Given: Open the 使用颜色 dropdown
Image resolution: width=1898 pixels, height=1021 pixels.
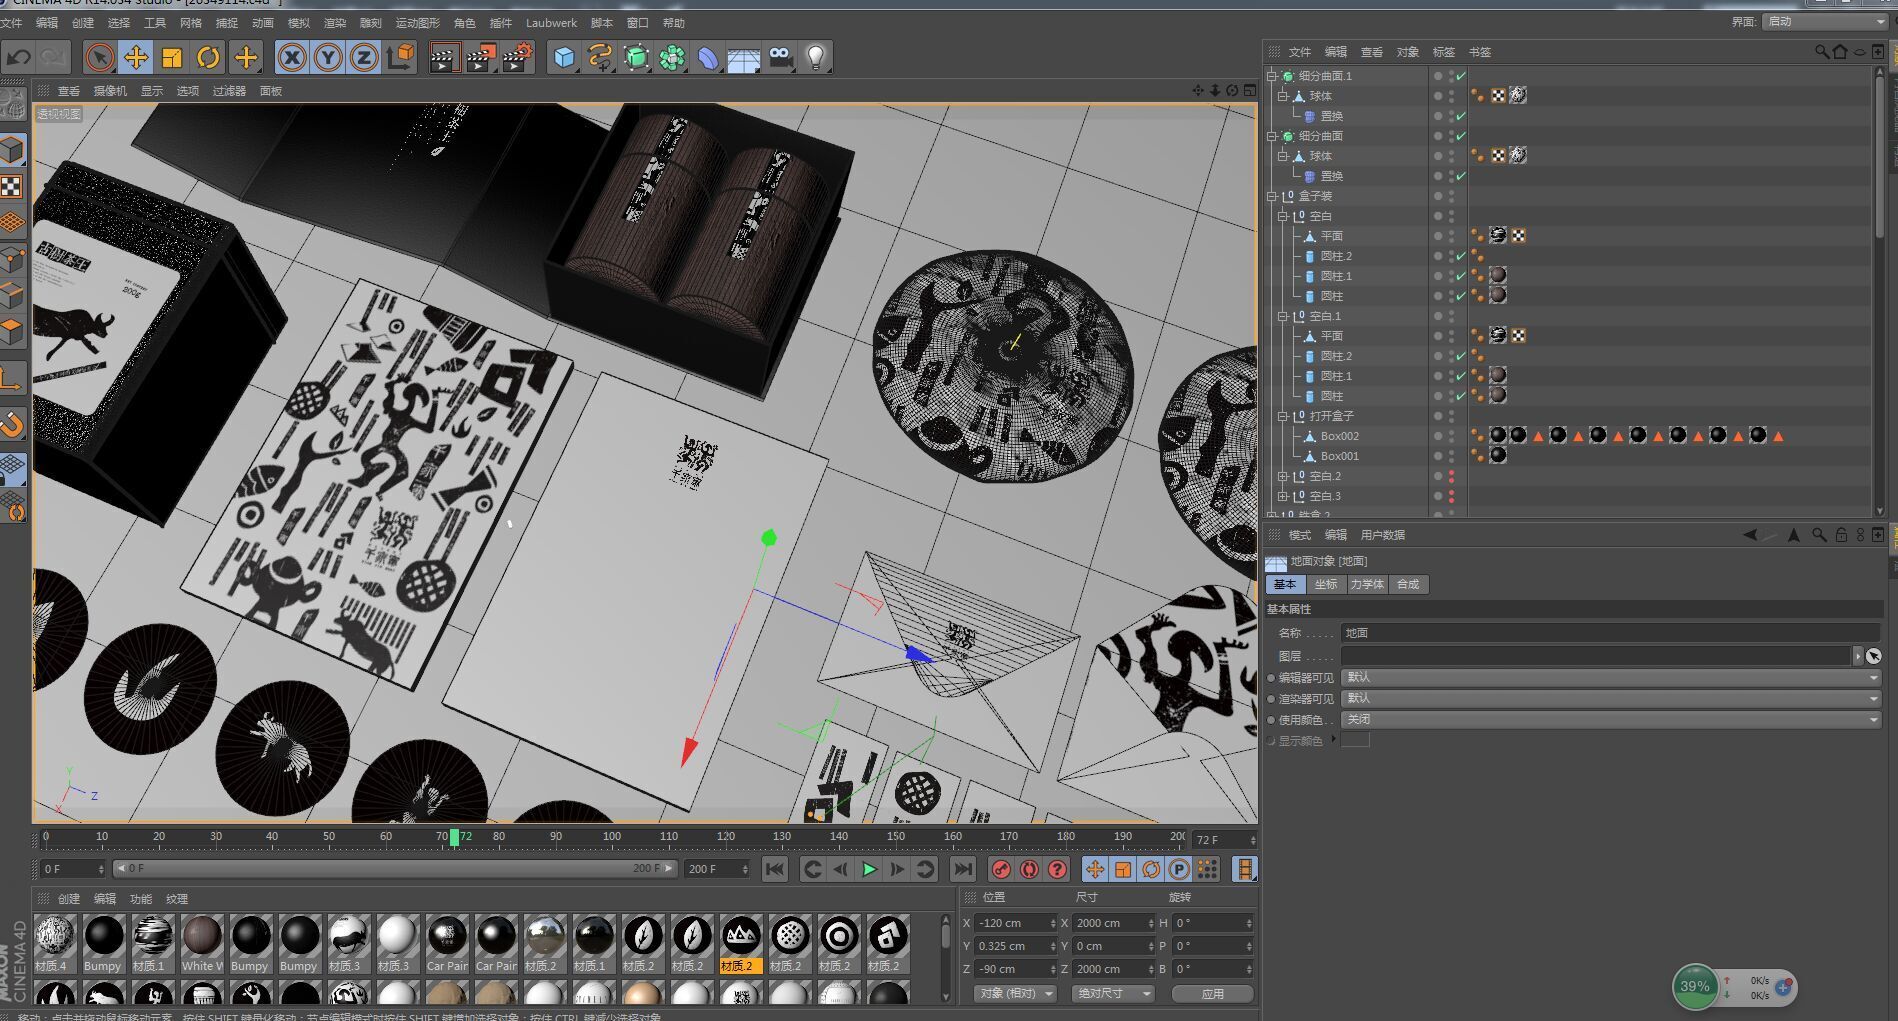Looking at the screenshot, I should point(1611,719).
